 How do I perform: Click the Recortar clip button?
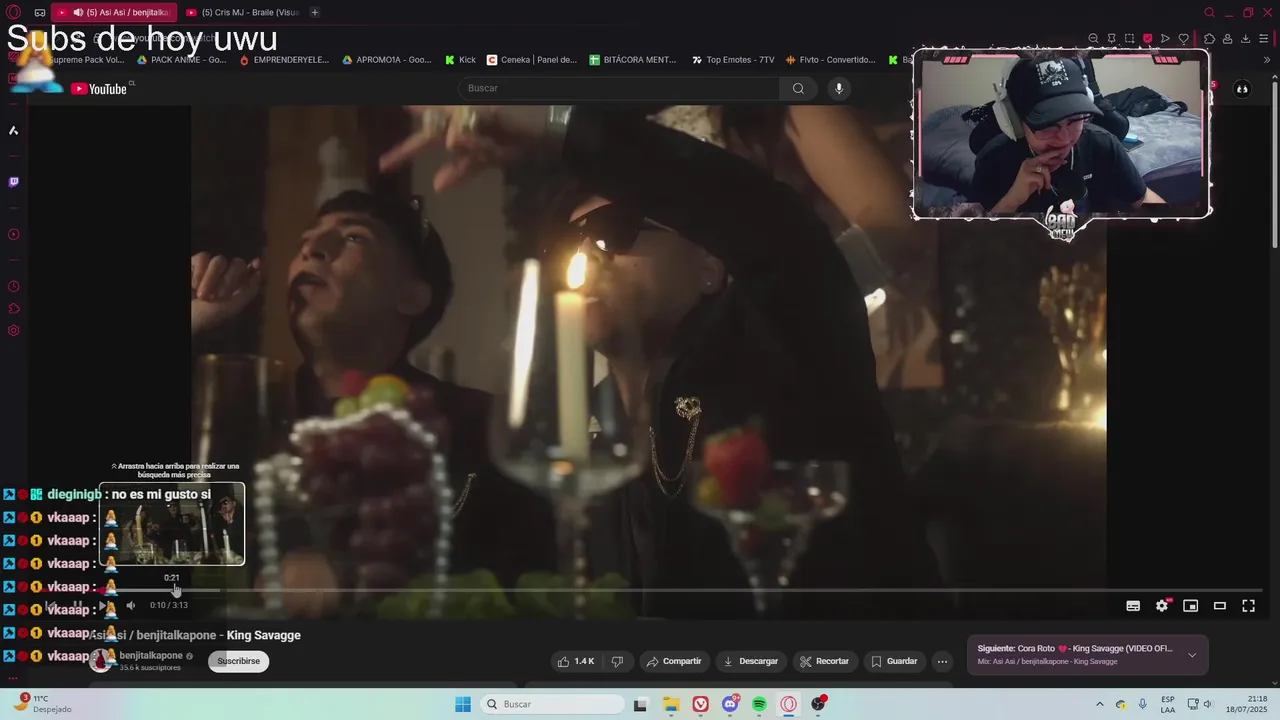(825, 661)
